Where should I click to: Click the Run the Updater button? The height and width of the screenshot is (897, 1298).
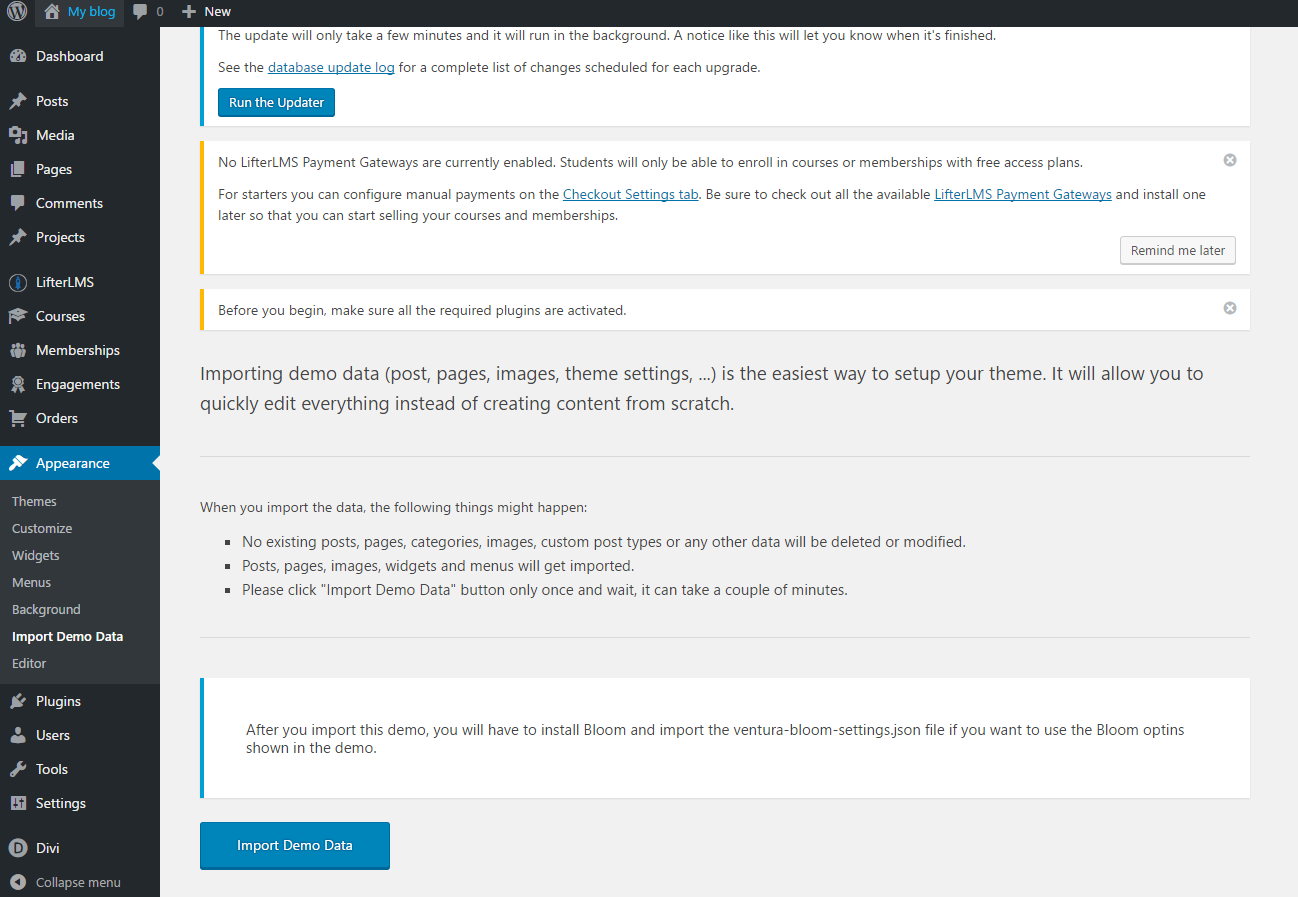click(276, 103)
